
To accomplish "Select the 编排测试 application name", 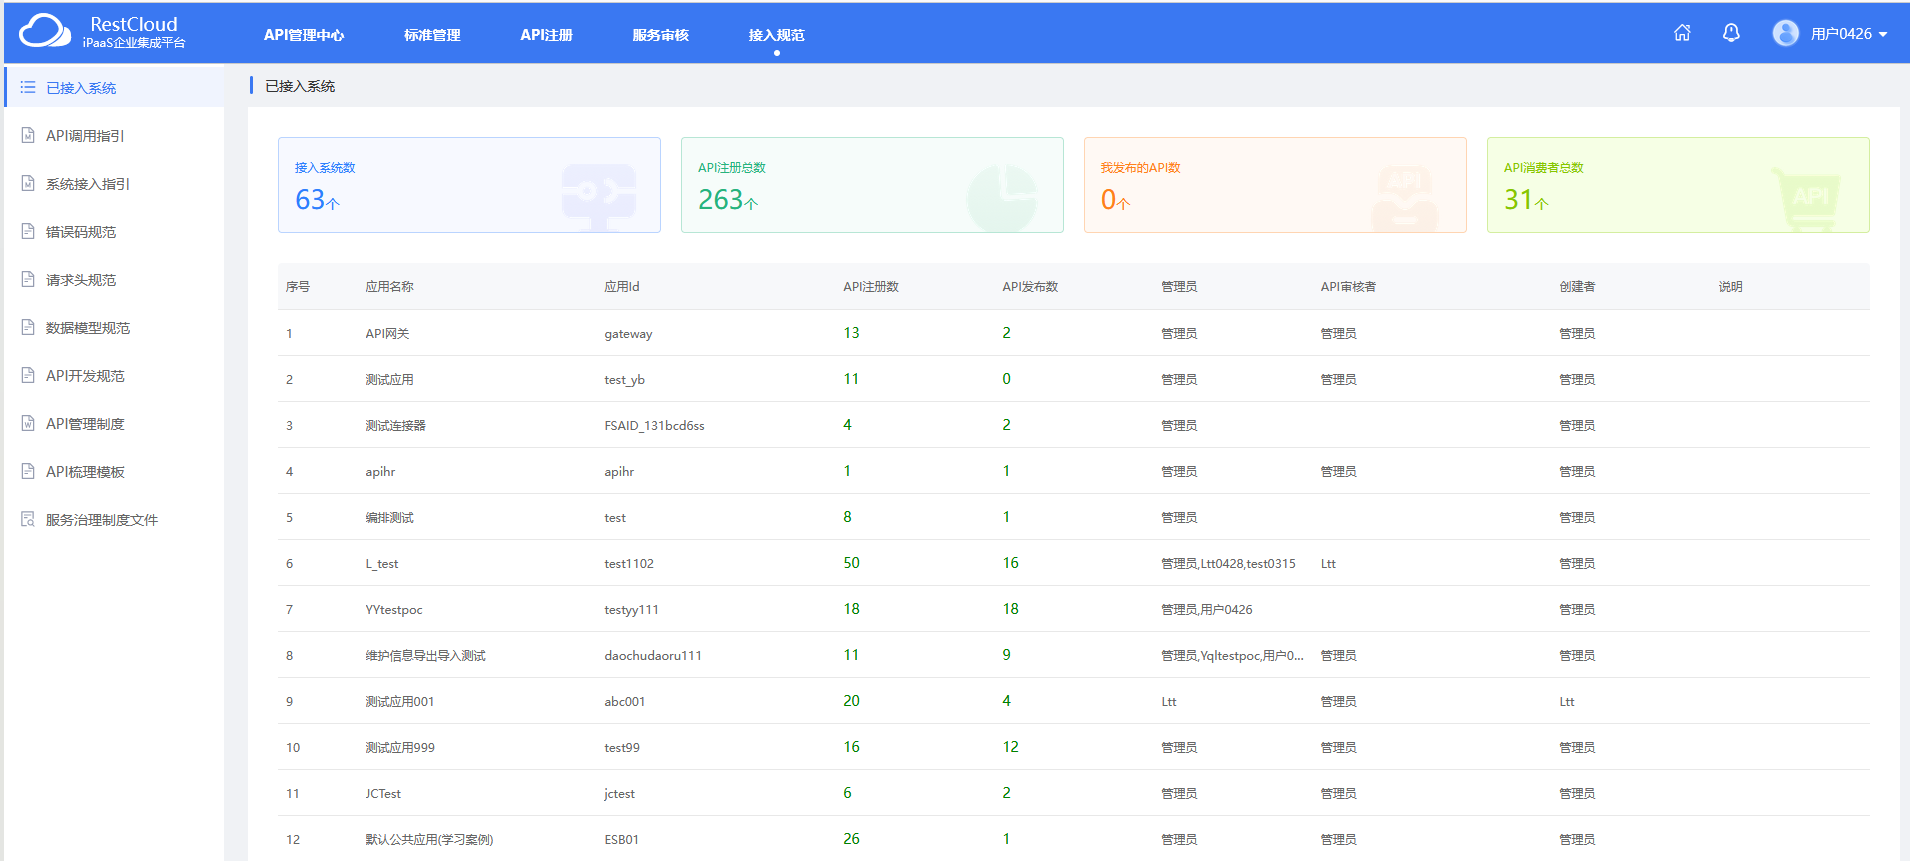I will pos(389,517).
